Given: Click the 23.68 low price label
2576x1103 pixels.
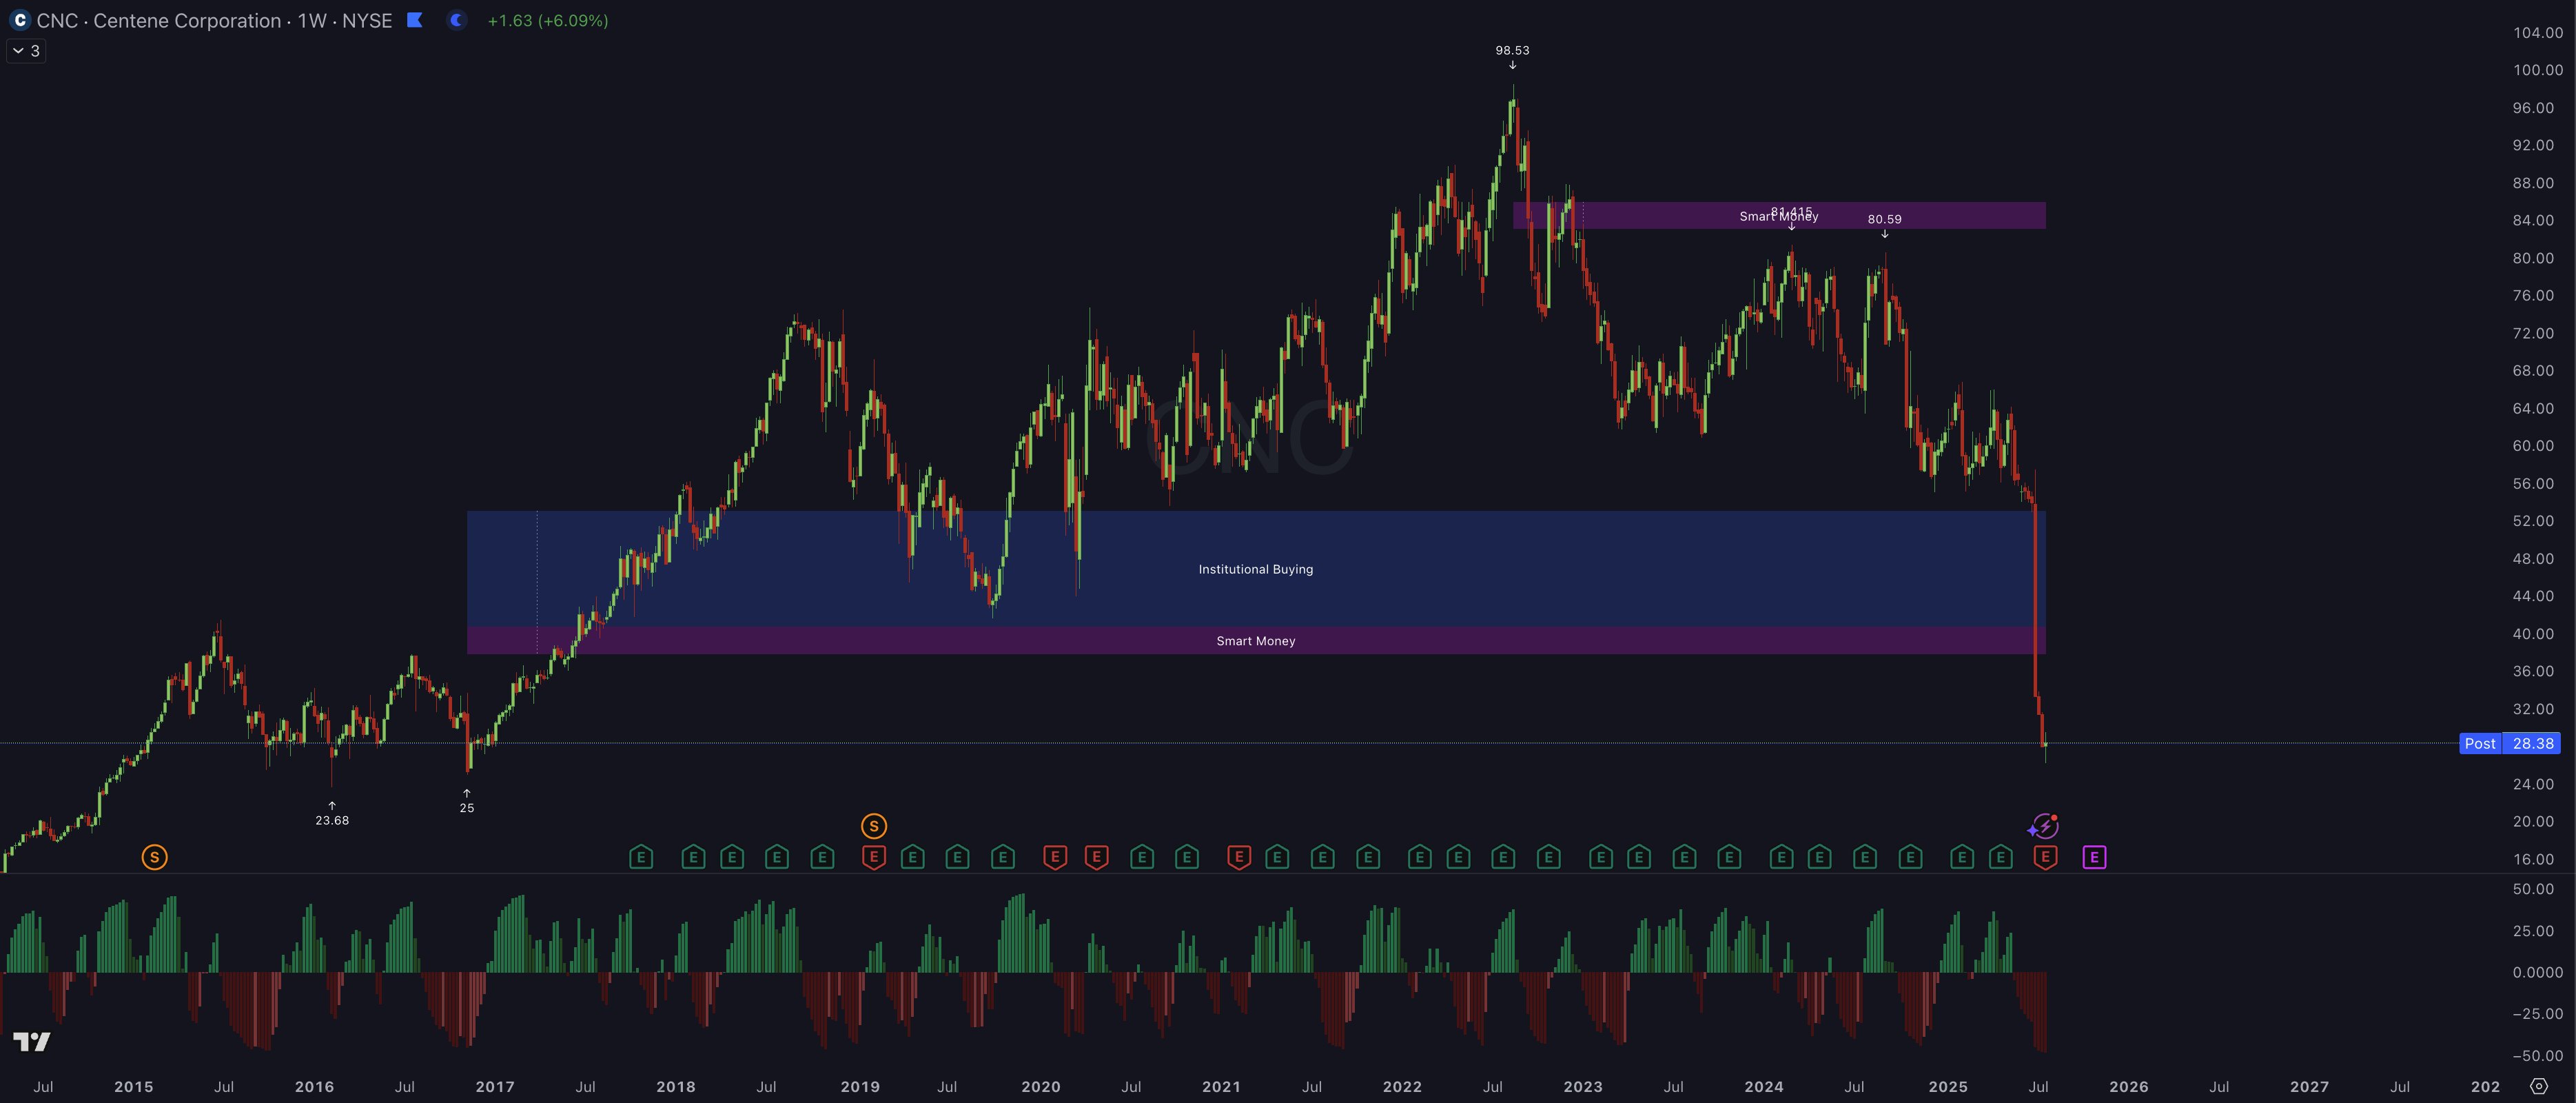Looking at the screenshot, I should (x=332, y=820).
